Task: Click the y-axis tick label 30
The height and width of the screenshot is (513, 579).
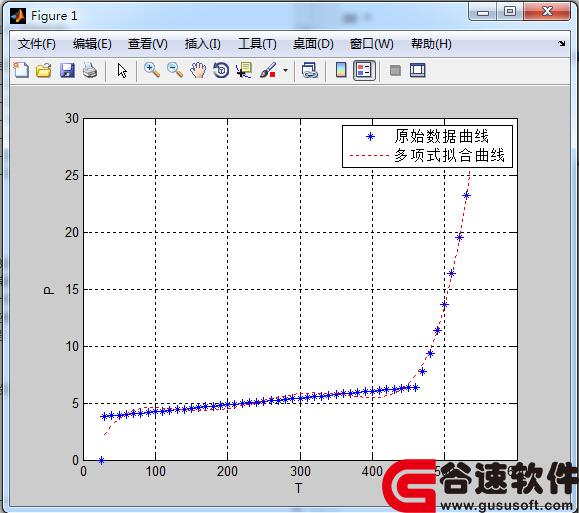Action: tap(72, 119)
